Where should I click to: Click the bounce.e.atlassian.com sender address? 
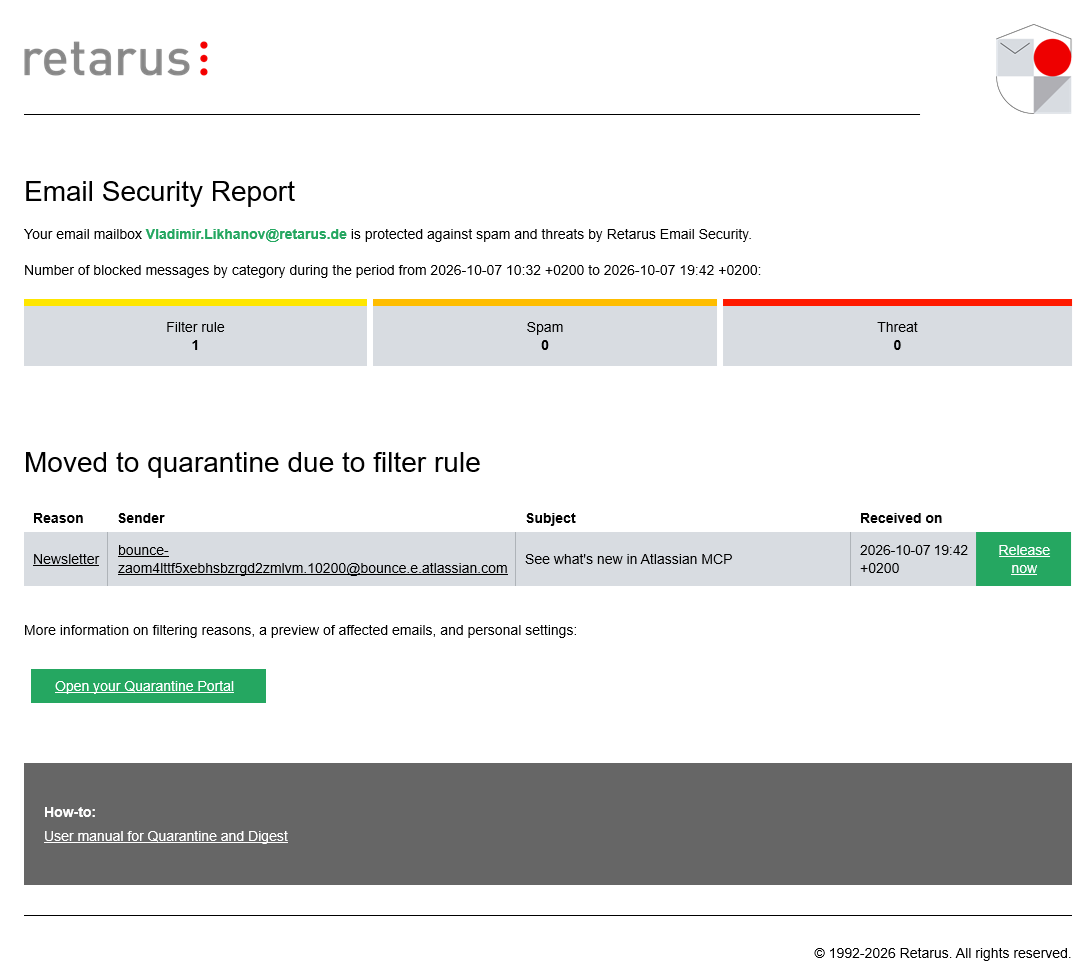313,559
